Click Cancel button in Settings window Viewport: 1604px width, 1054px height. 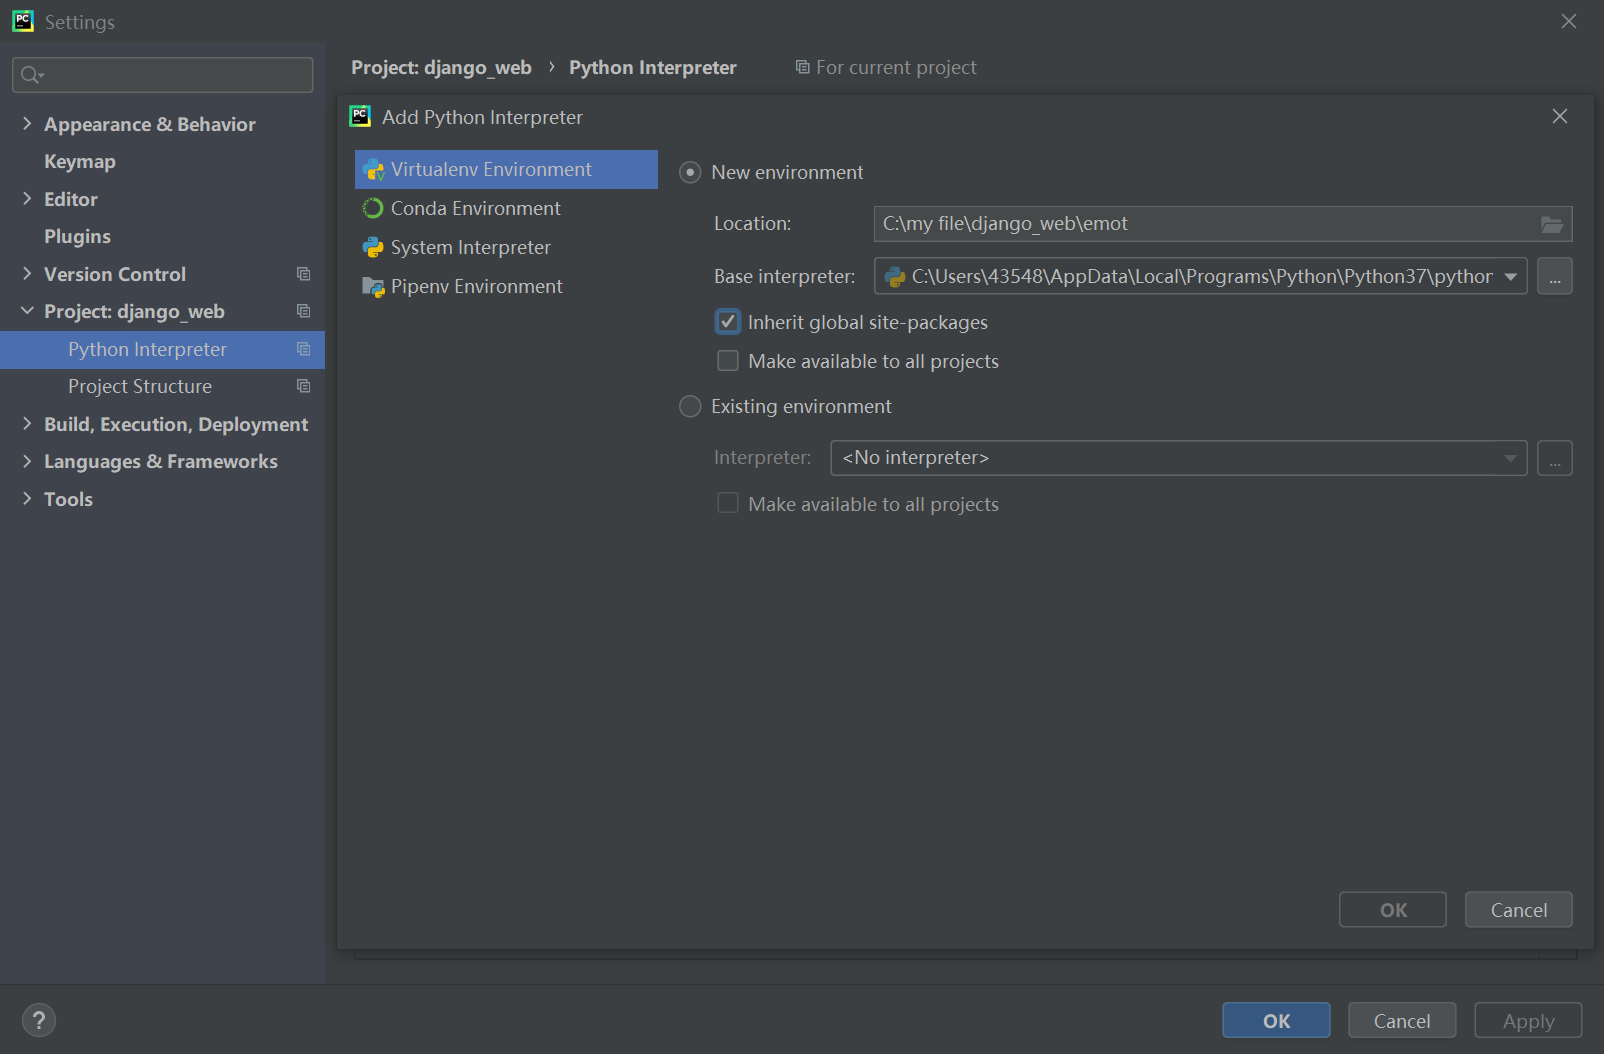click(x=1402, y=1021)
